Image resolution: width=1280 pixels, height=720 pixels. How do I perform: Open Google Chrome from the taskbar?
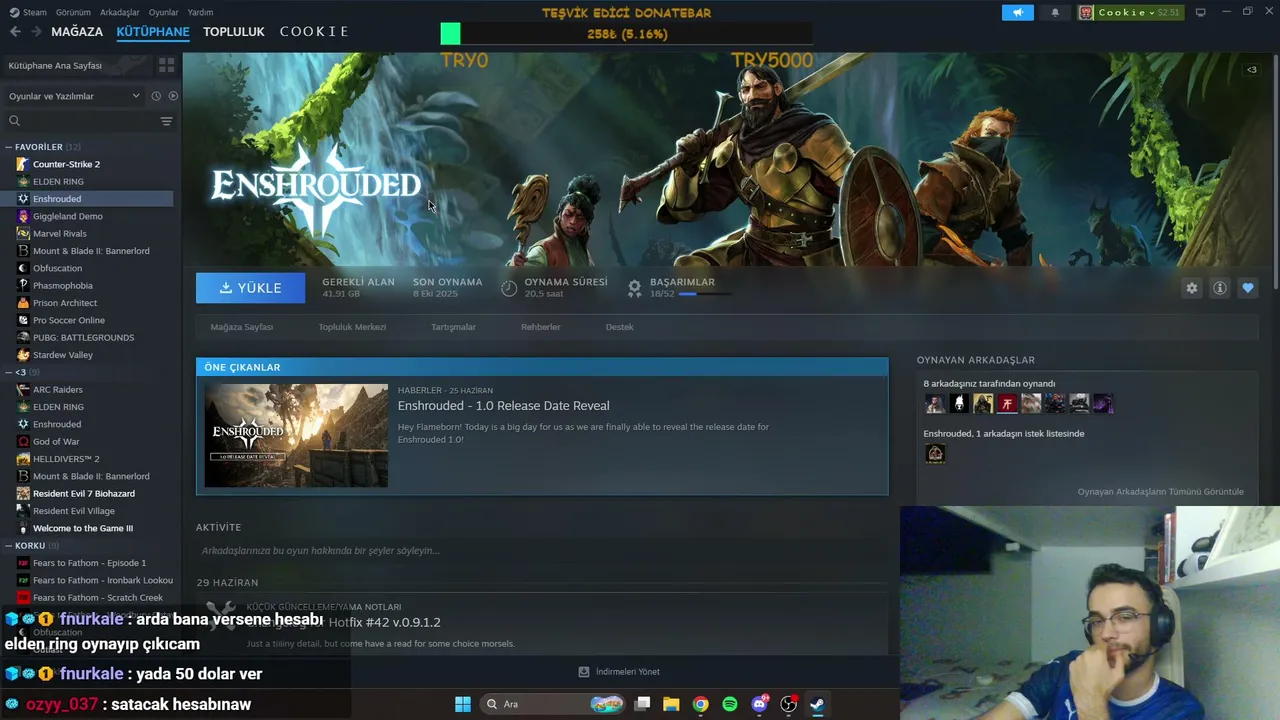[x=700, y=704]
